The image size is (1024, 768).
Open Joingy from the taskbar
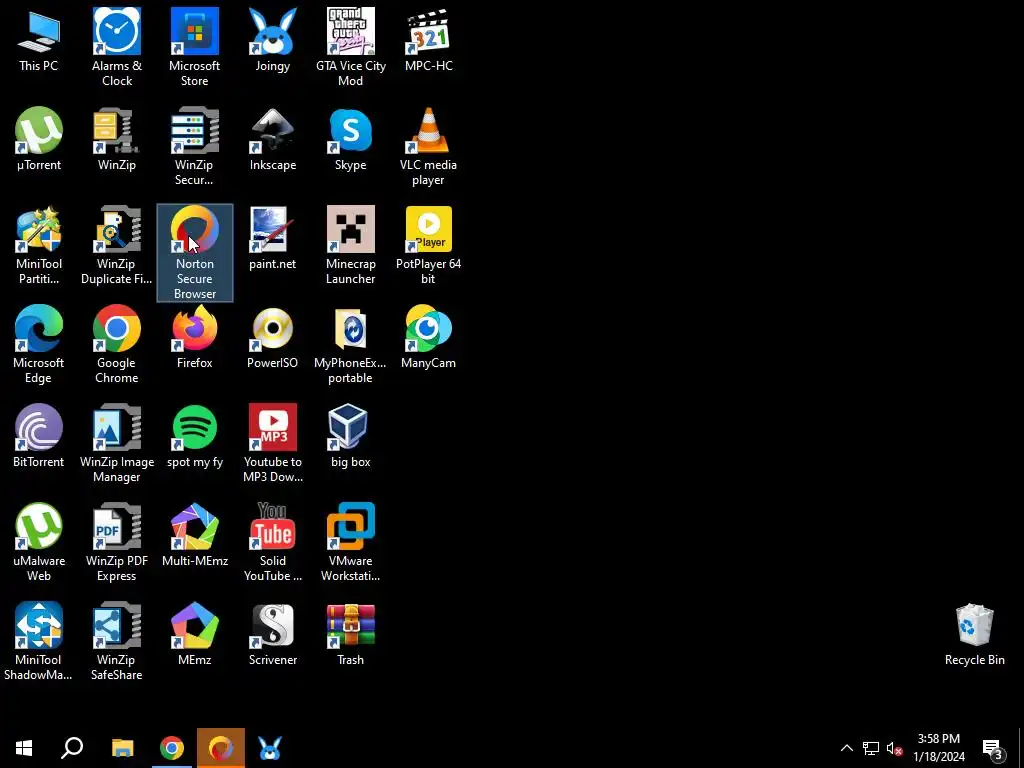(270, 748)
